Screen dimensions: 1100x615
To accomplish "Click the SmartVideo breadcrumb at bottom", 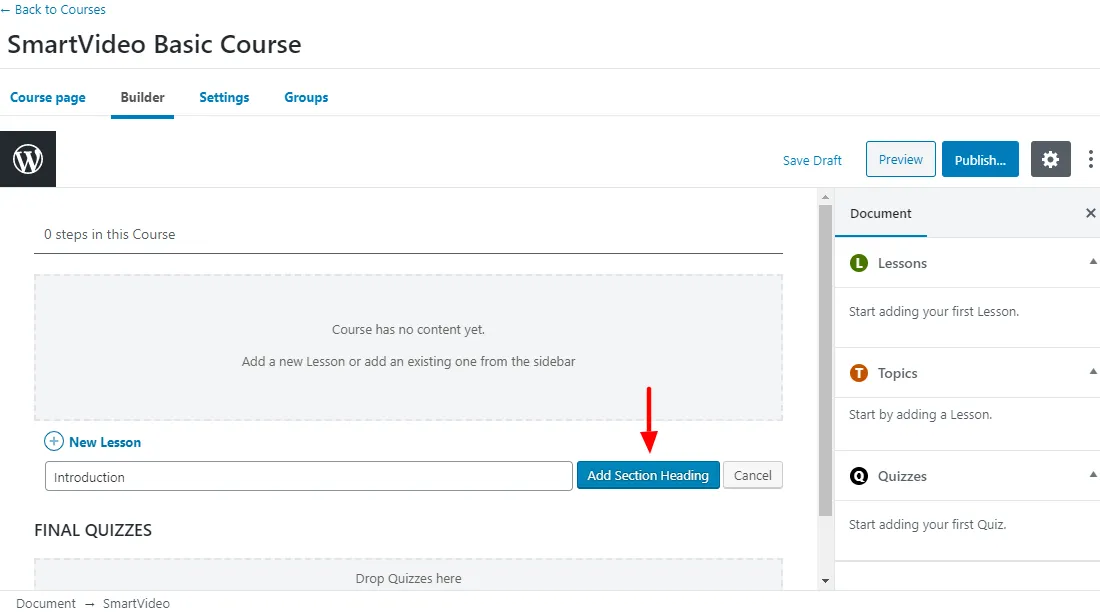I will (x=136, y=604).
